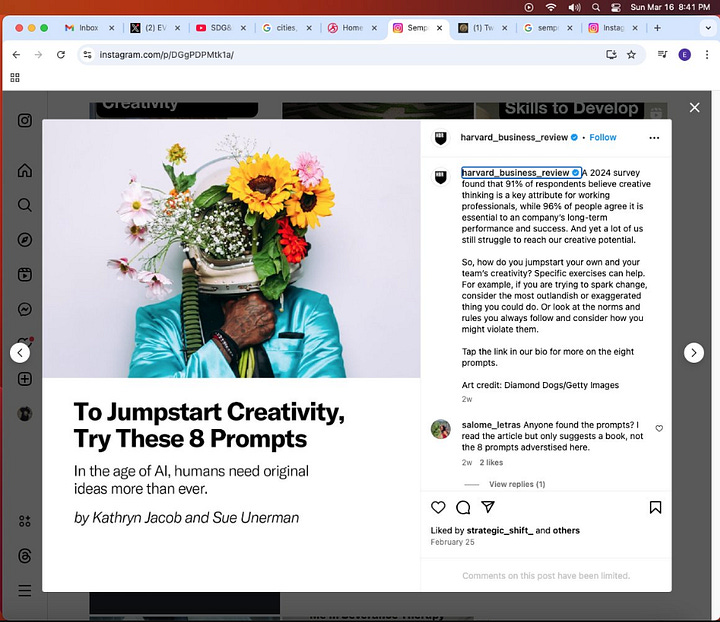
Task: Go to previous post arrow
Action: pos(20,353)
